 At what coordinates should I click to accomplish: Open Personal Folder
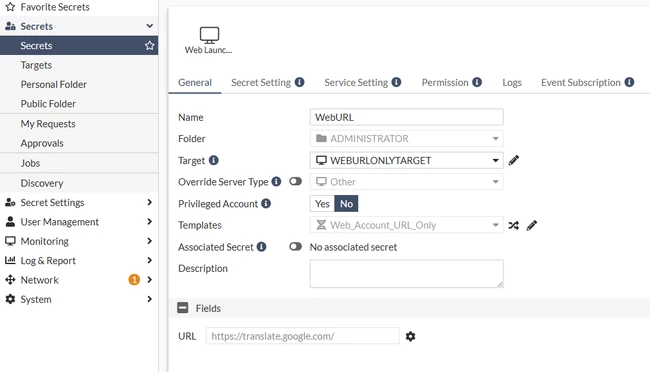click(79, 84)
